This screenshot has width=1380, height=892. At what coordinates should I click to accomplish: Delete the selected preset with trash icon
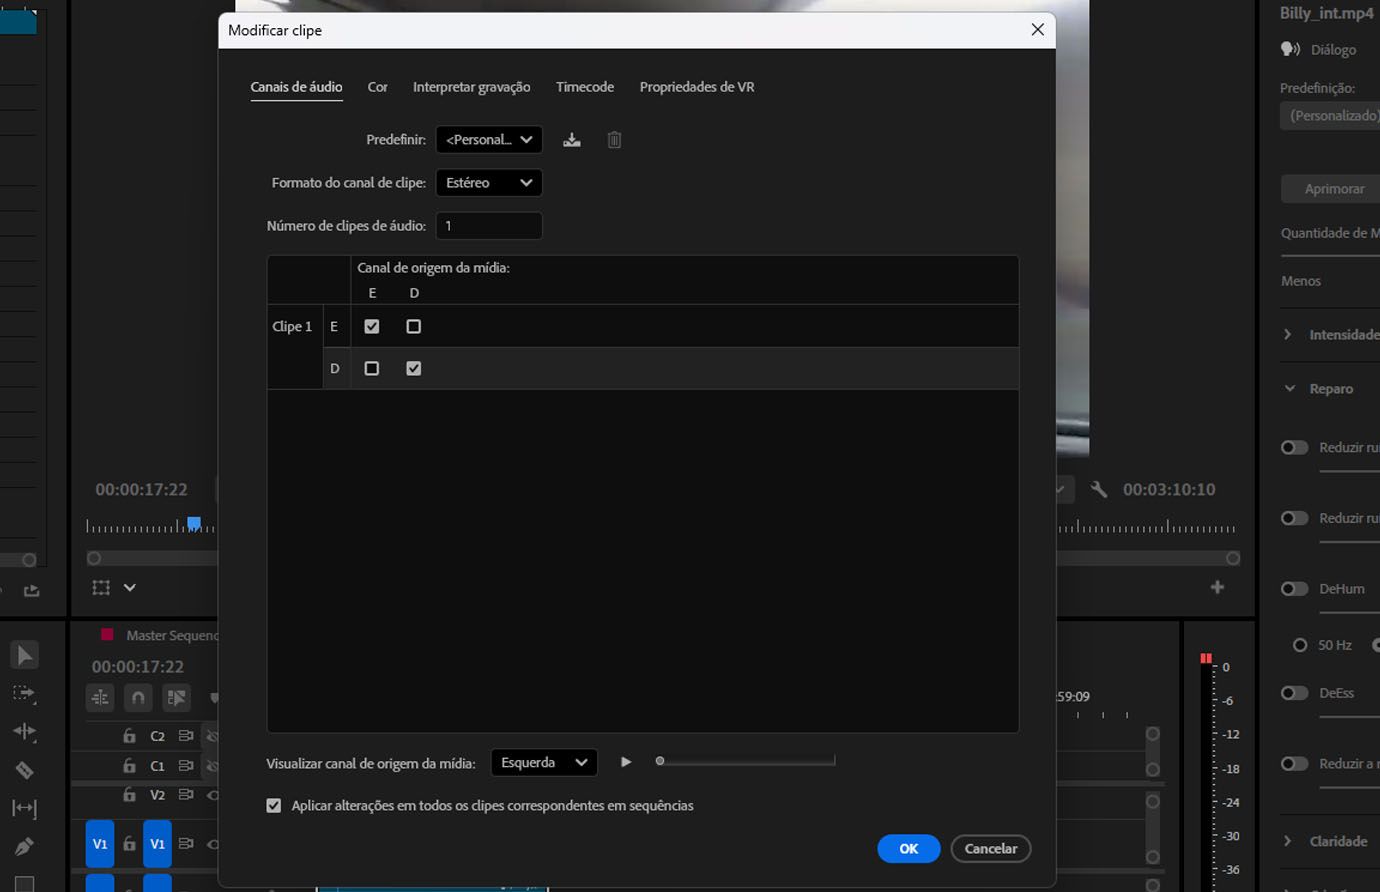(x=613, y=139)
